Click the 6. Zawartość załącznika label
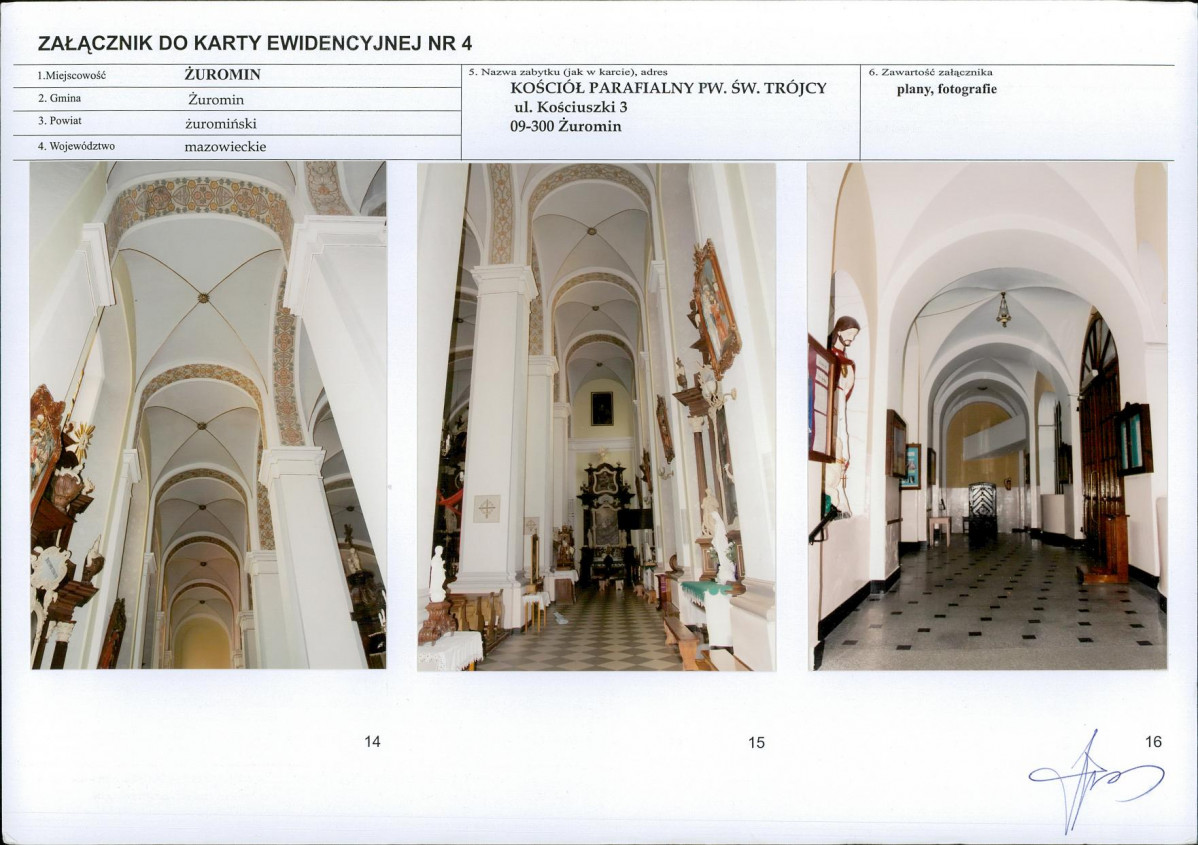Screen dimensions: 1198x845 (931, 73)
